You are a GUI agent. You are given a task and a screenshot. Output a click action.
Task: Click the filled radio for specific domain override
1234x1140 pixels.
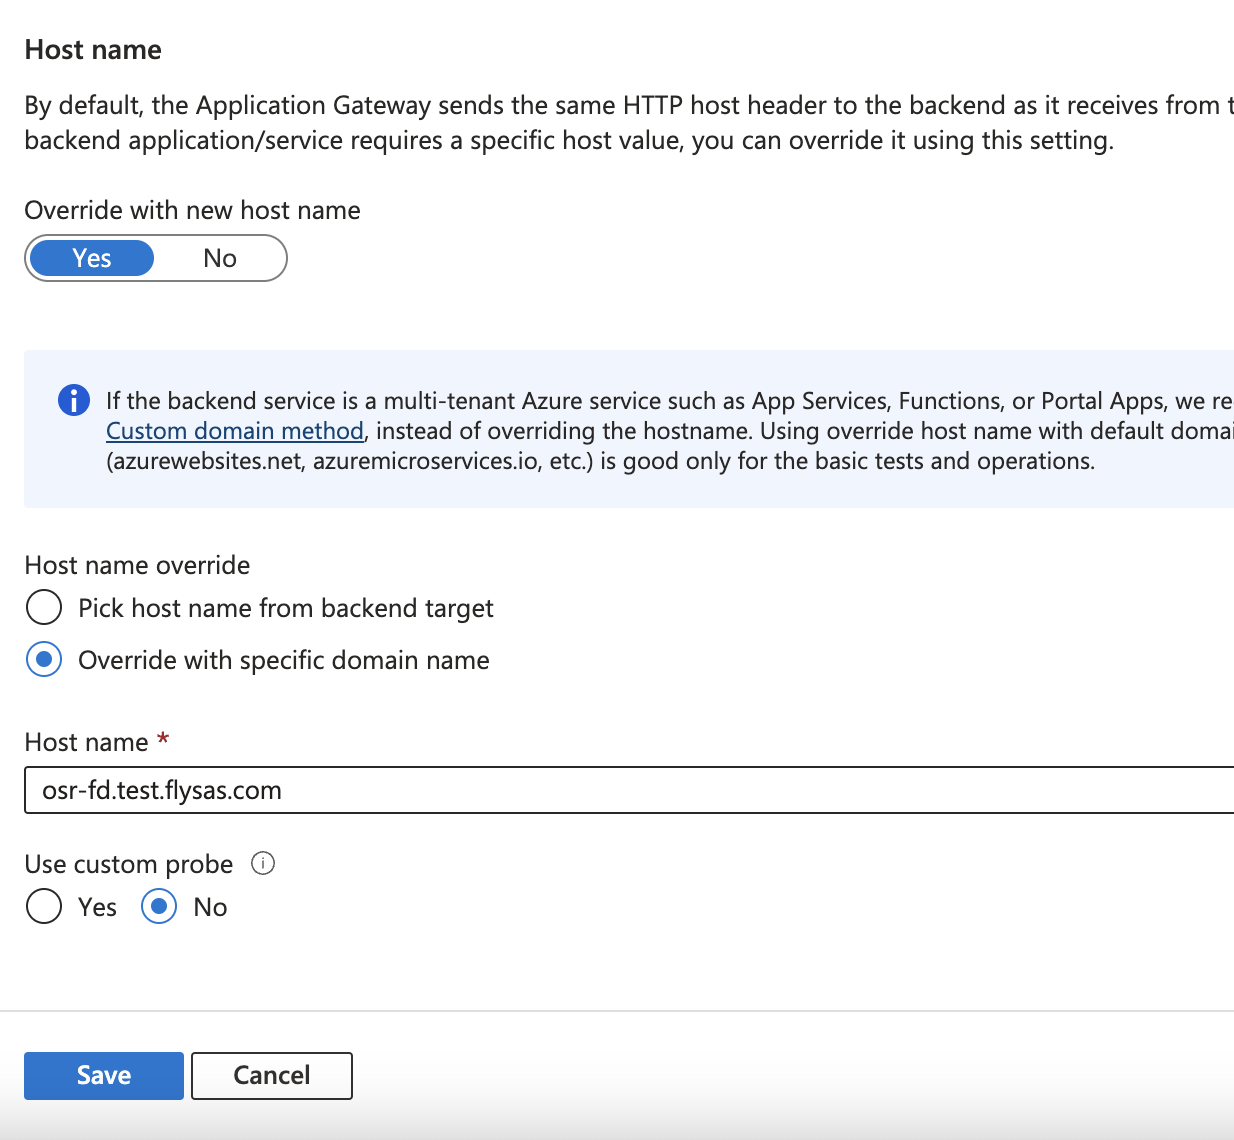tap(44, 659)
